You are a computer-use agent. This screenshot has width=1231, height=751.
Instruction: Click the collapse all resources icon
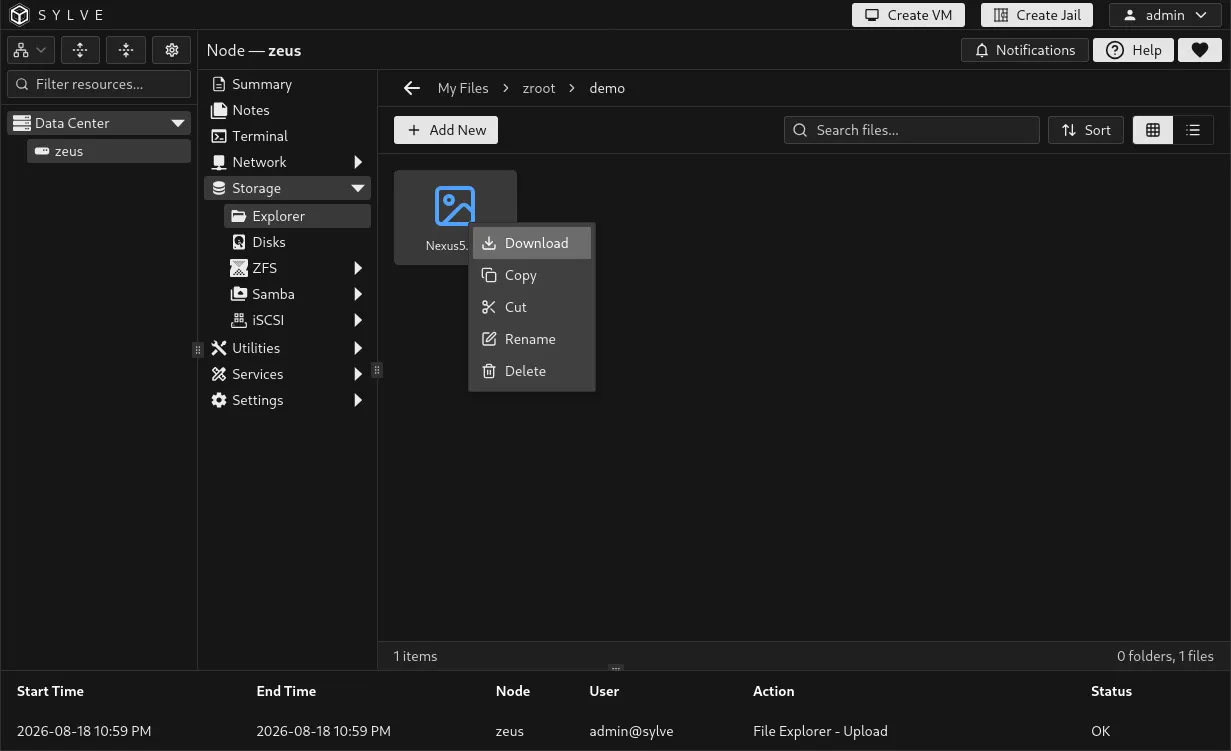pos(126,50)
